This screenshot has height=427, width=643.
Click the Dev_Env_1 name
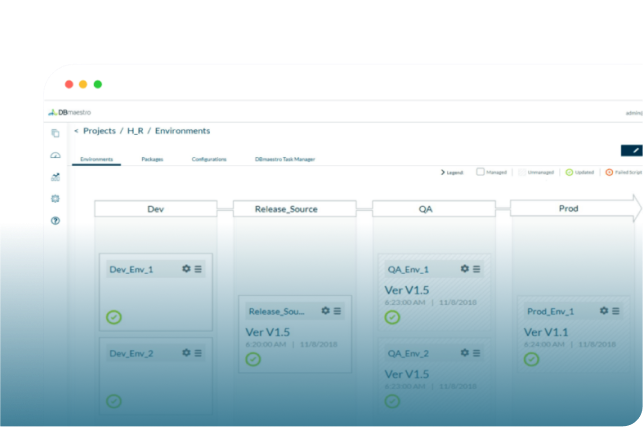coord(131,269)
